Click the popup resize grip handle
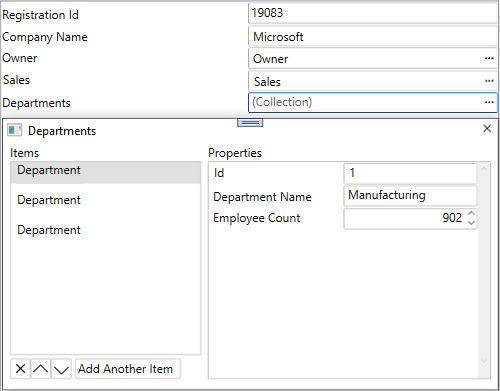This screenshot has width=500, height=391. (250, 123)
